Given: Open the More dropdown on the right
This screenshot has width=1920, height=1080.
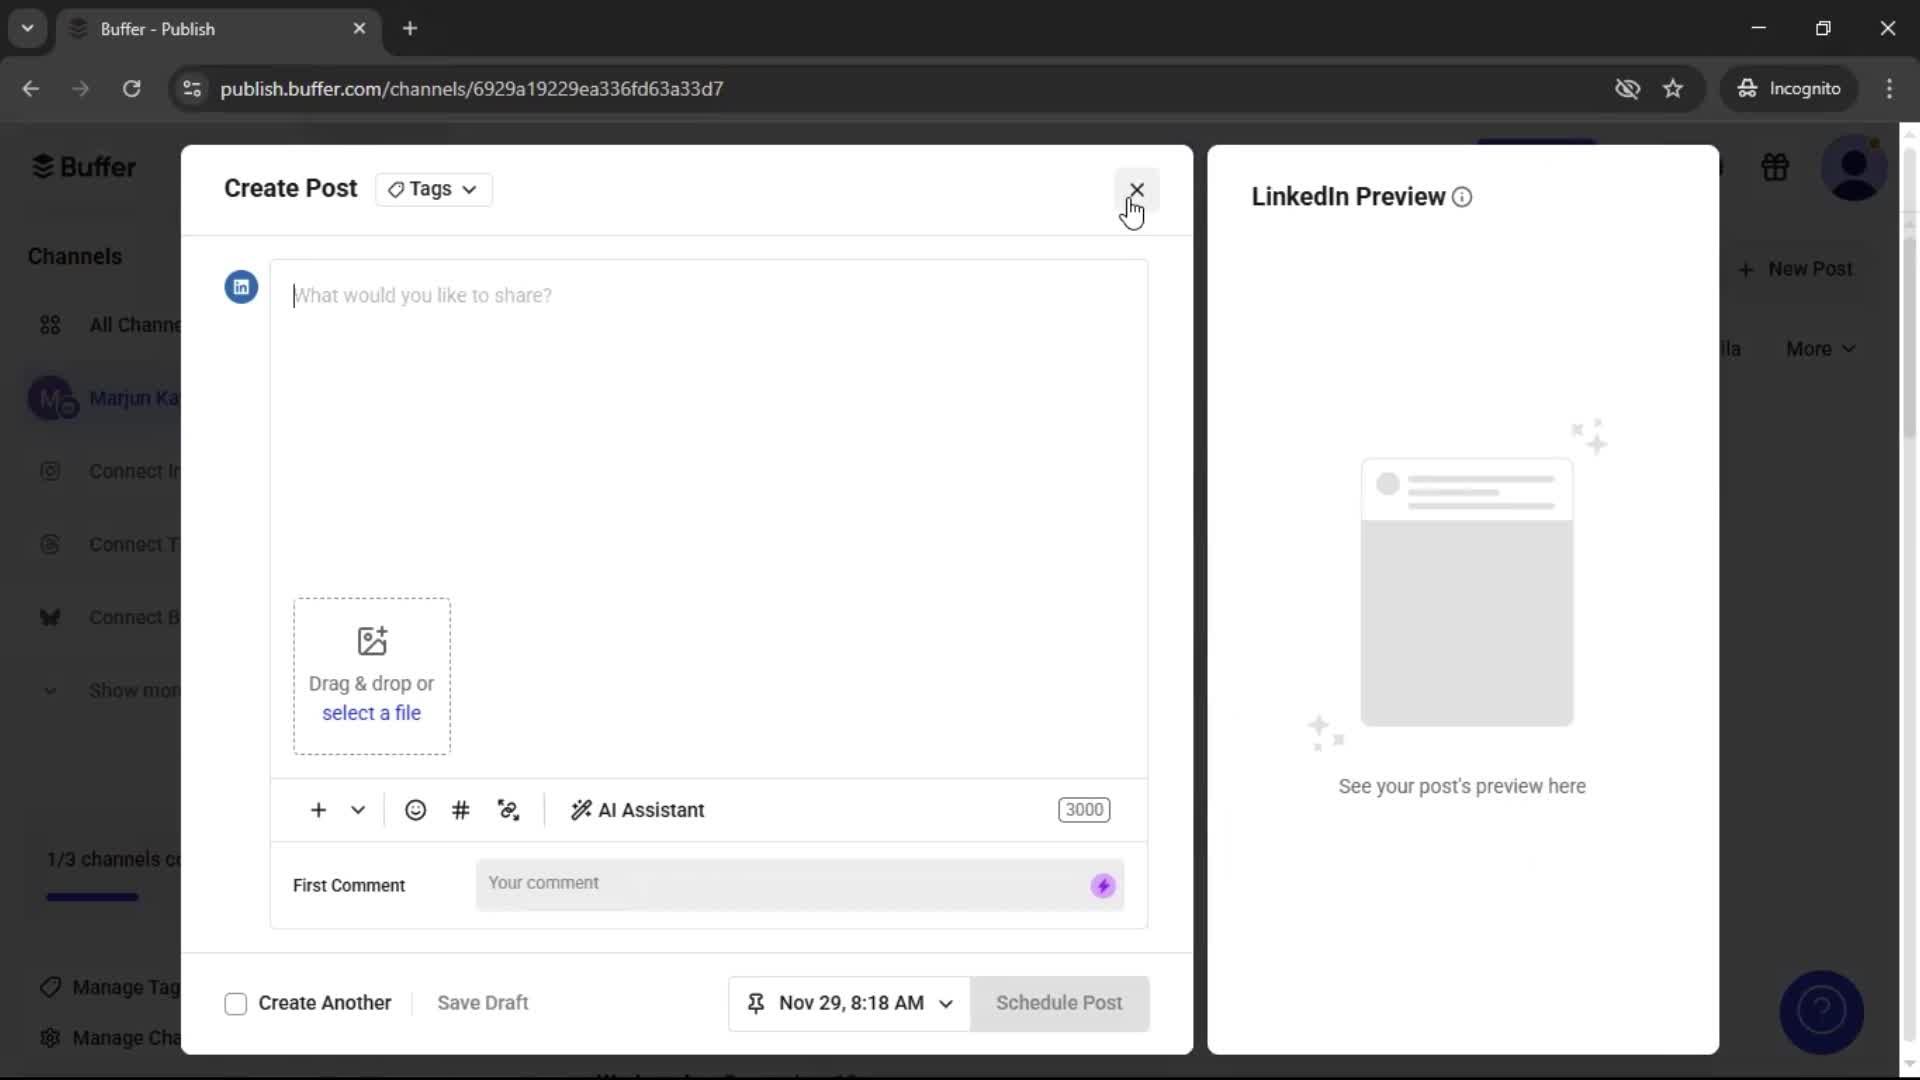Looking at the screenshot, I should (1819, 348).
